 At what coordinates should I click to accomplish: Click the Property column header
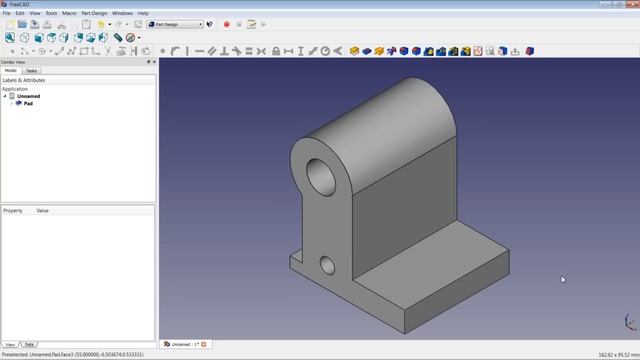coord(13,211)
